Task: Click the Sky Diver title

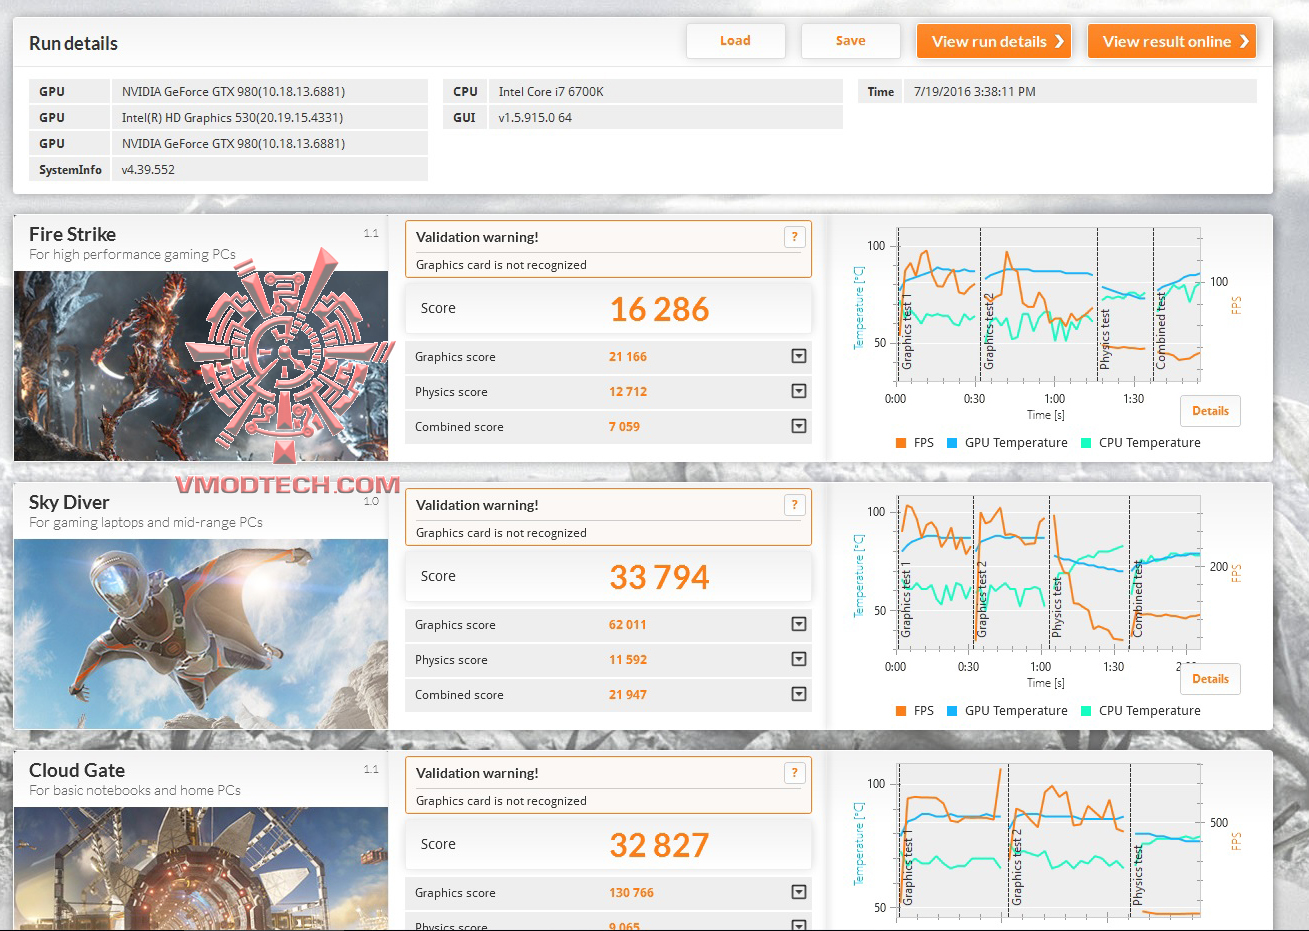Action: 69,502
